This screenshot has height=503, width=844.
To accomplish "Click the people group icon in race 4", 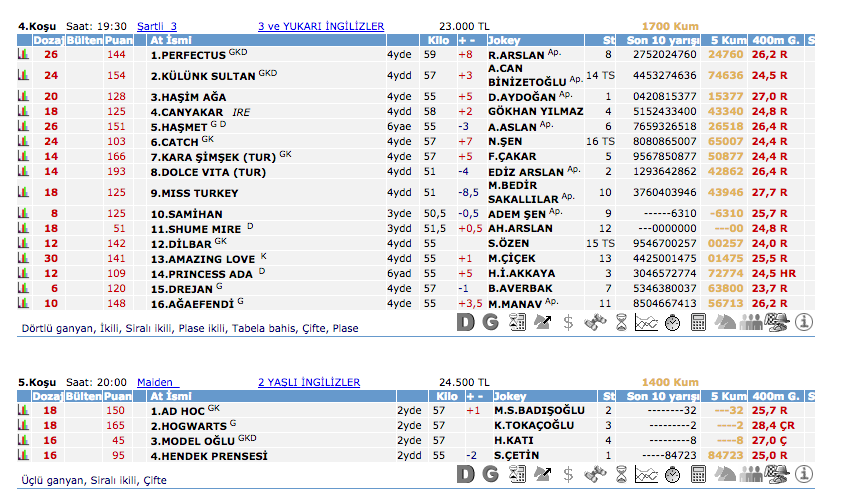I will [x=751, y=323].
